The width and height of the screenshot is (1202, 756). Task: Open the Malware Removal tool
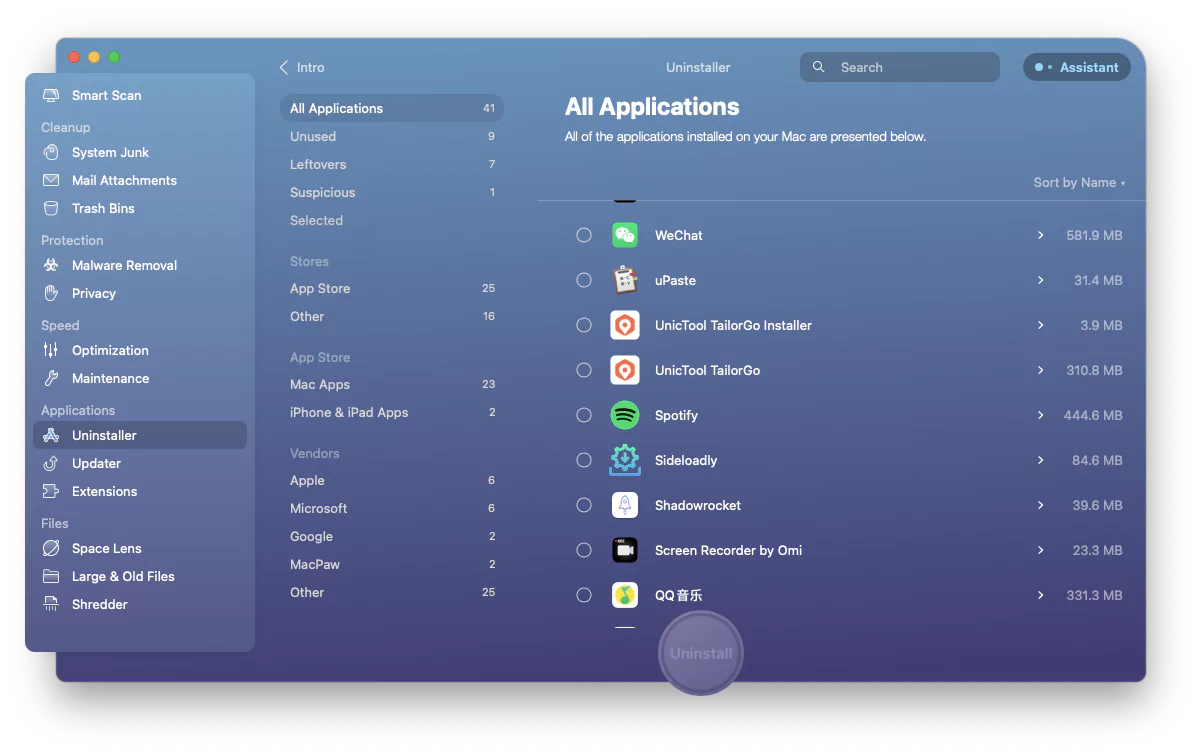[122, 265]
